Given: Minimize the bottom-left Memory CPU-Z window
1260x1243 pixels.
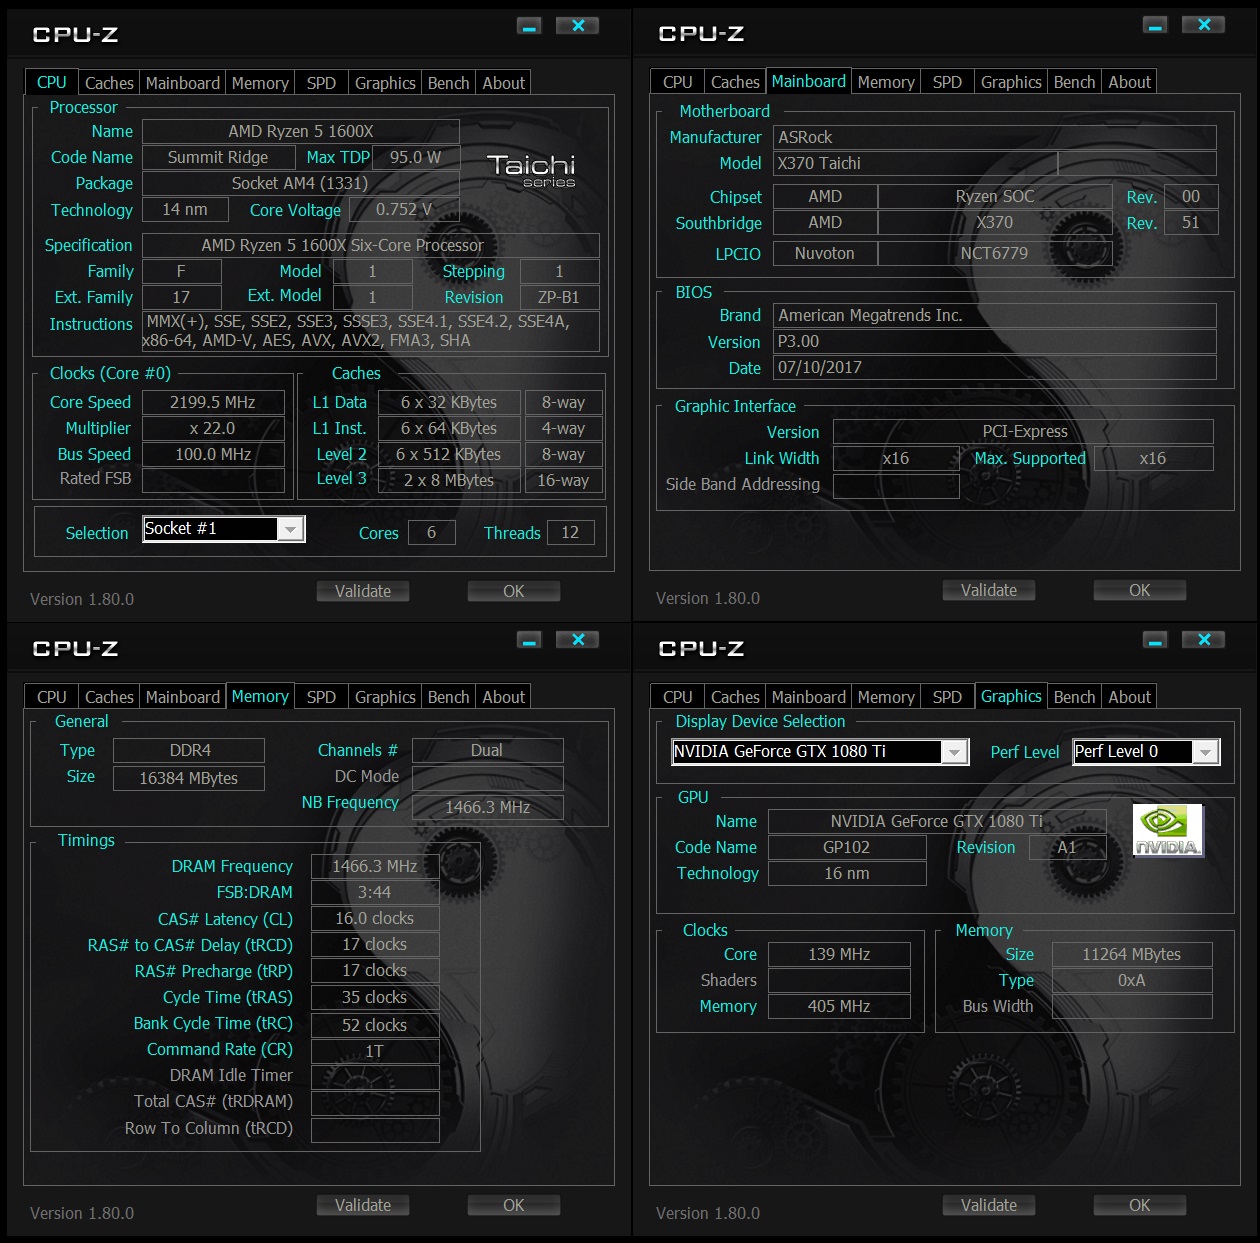Looking at the screenshot, I should pos(530,640).
